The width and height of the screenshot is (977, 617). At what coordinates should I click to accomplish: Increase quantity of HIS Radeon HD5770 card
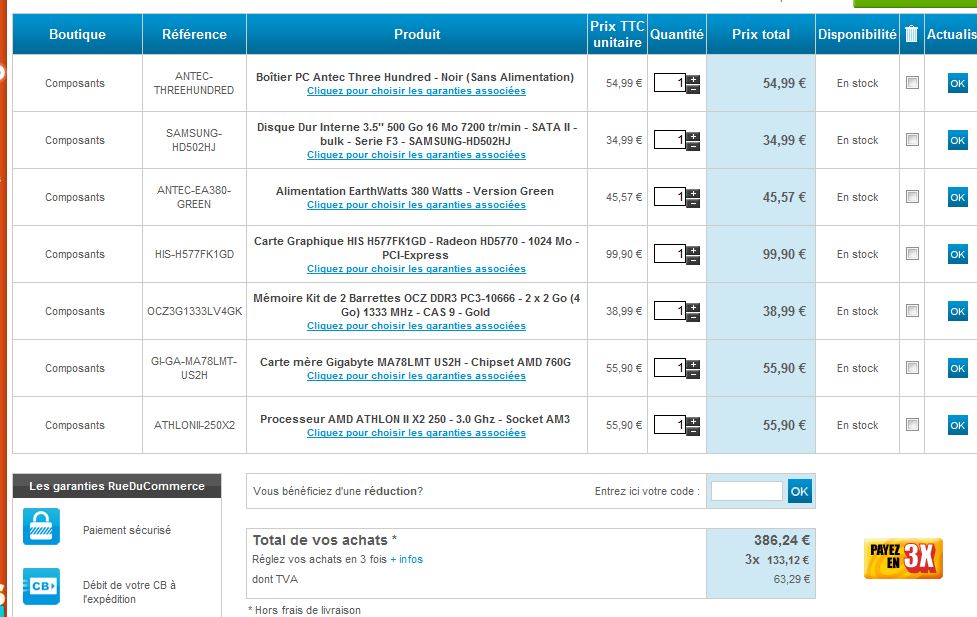[x=694, y=250]
